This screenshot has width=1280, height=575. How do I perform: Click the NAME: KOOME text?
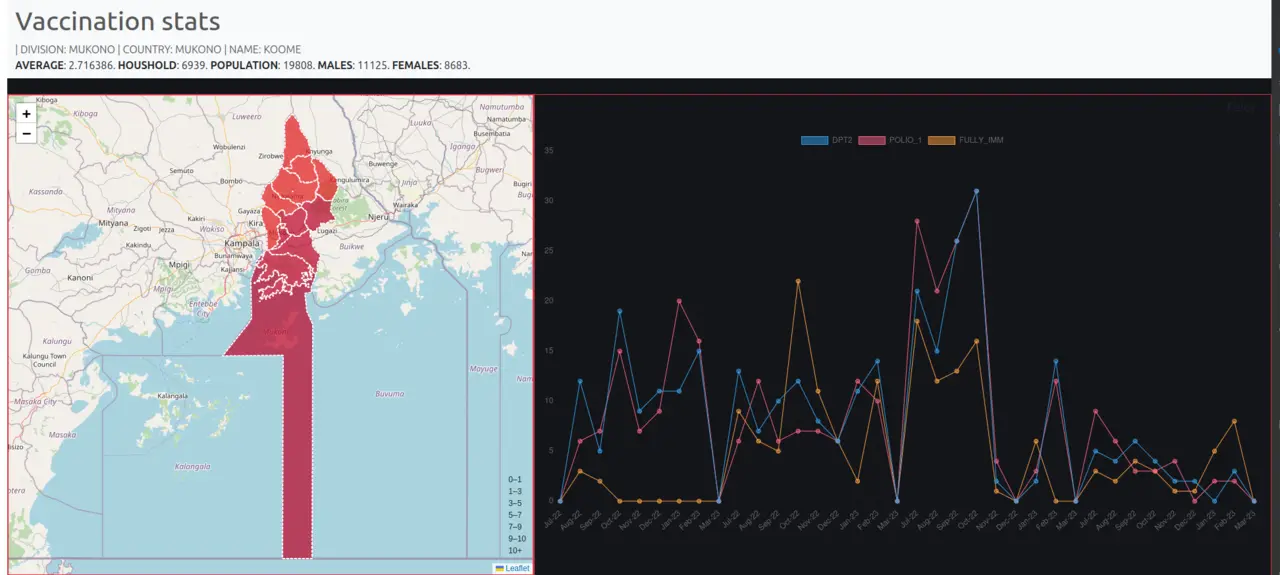(265, 49)
